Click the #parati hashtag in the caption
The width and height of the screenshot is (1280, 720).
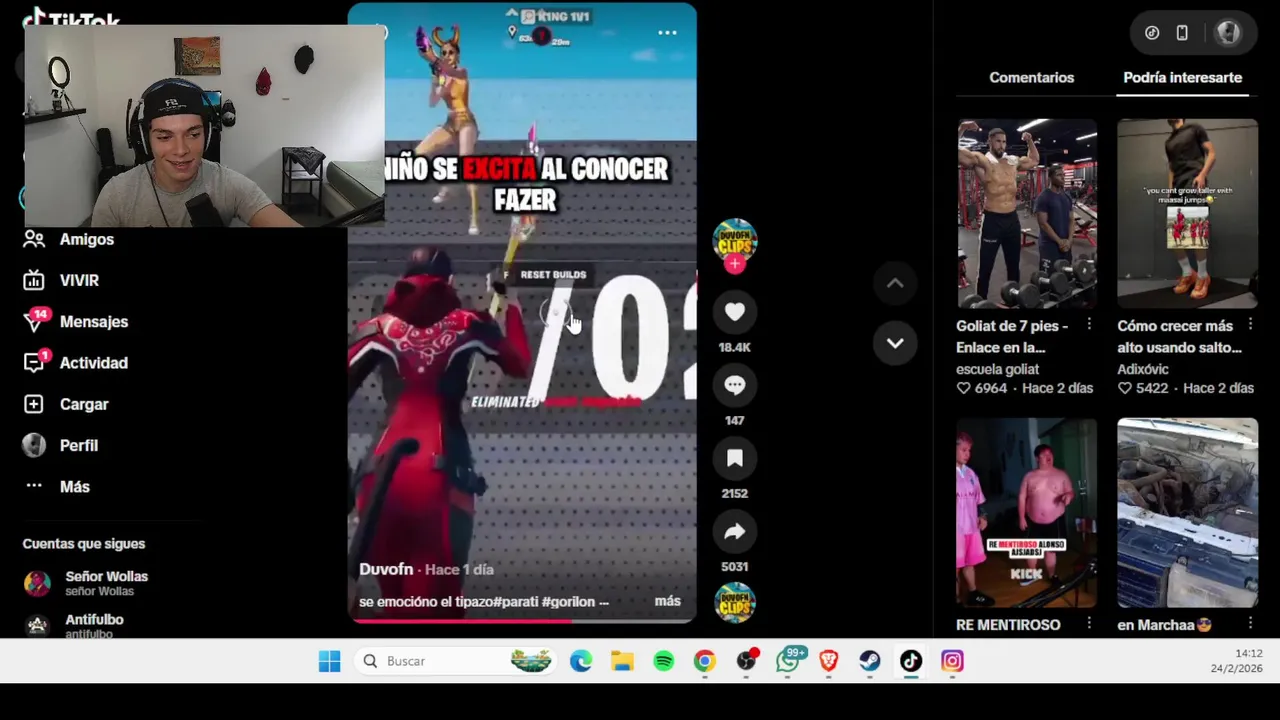click(x=513, y=602)
